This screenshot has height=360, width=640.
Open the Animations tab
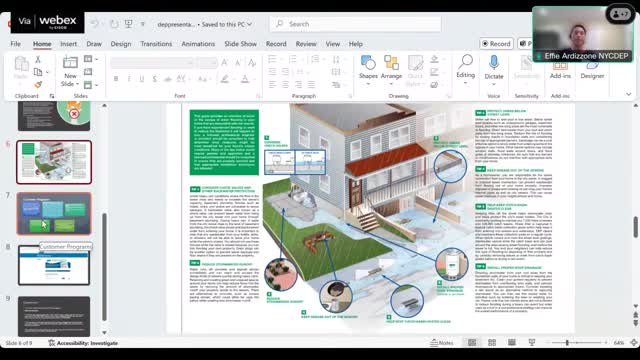coord(198,44)
